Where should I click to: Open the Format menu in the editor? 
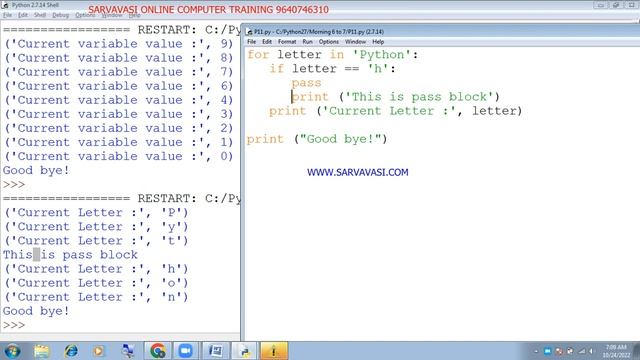pyautogui.click(x=287, y=42)
